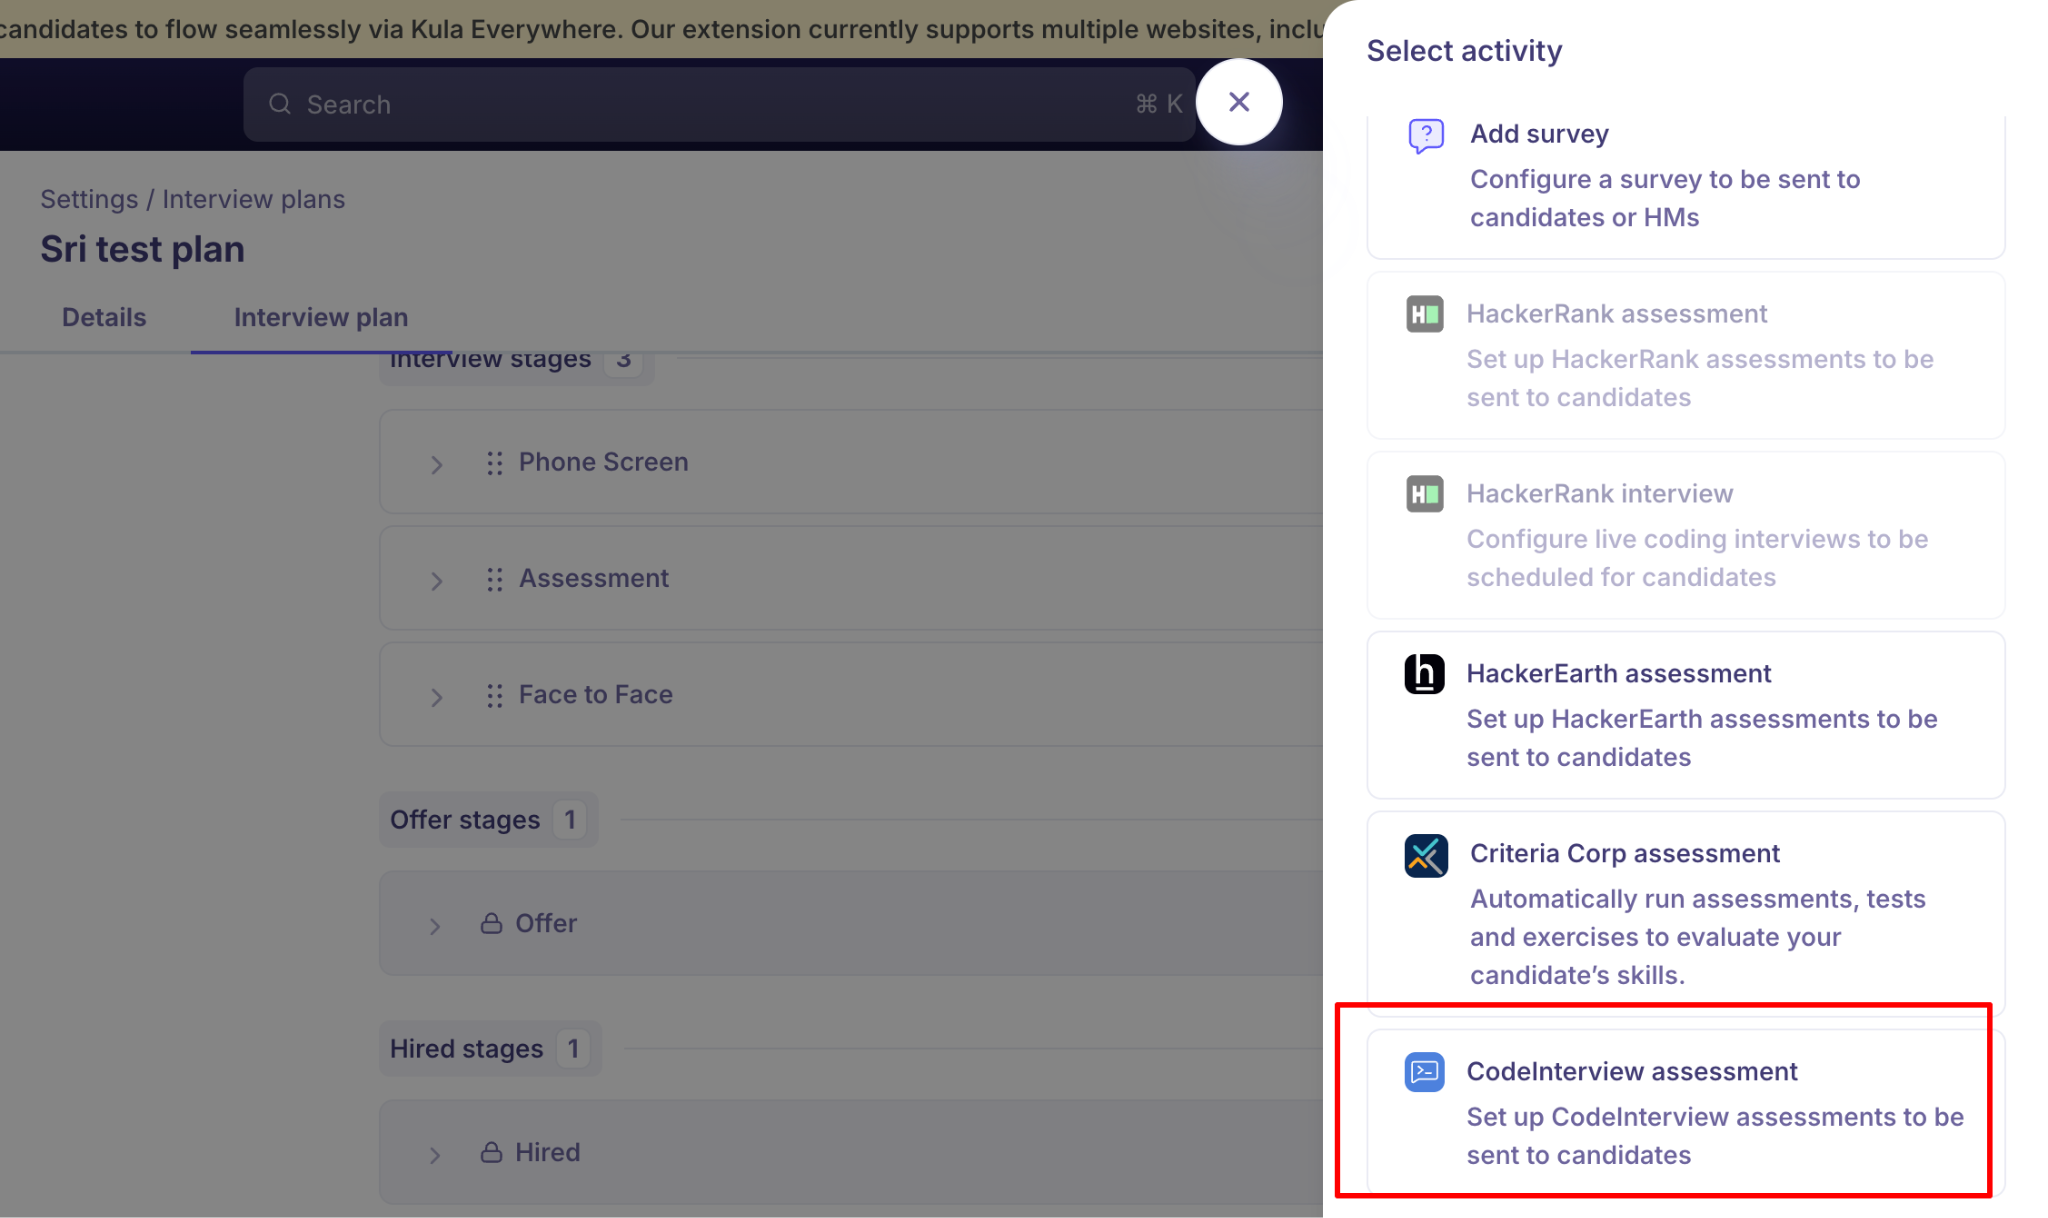Viewport: 2048px width, 1218px height.
Task: Click the search magnifier icon
Action: click(280, 104)
